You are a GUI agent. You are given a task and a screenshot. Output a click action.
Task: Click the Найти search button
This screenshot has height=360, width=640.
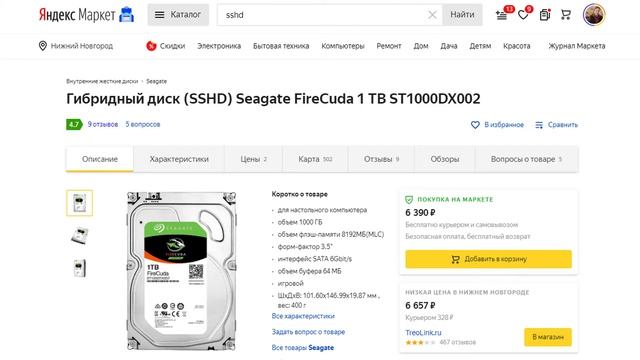(x=462, y=15)
